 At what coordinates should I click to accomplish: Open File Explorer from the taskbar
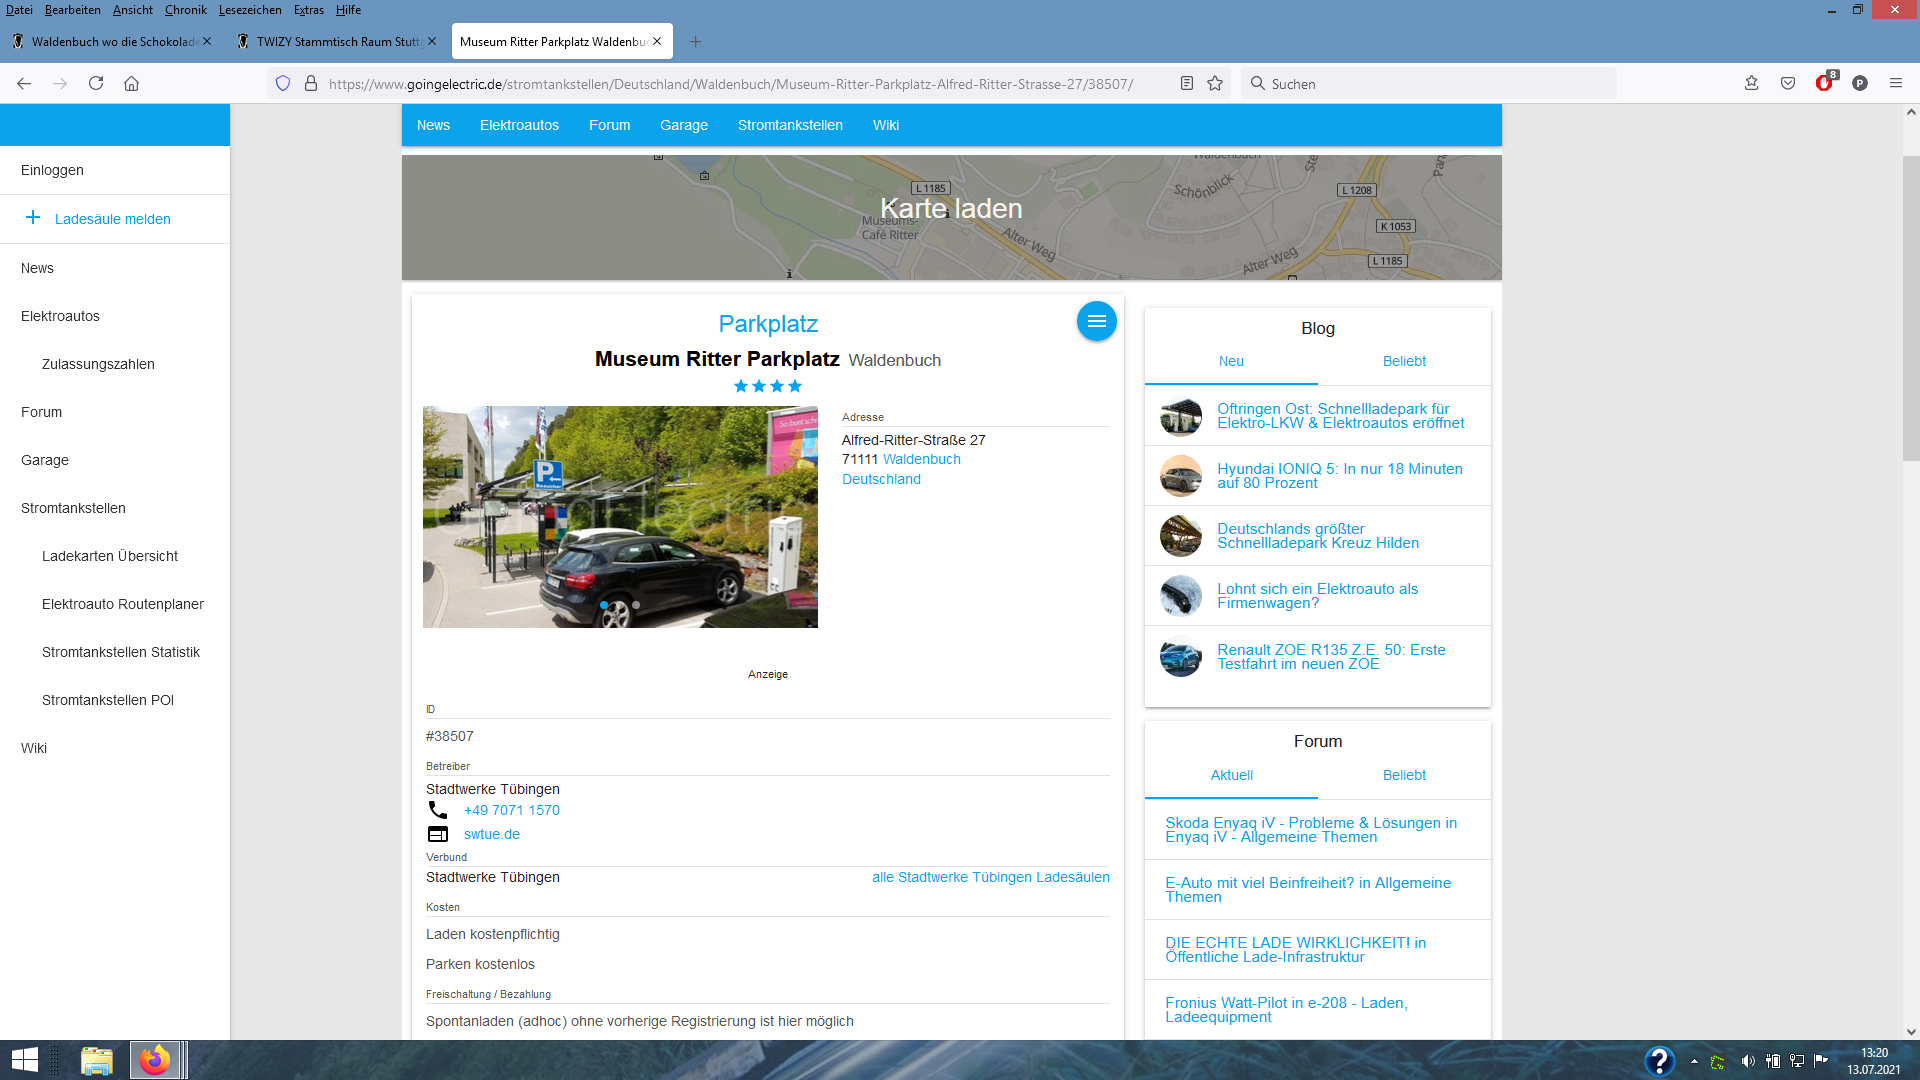(x=97, y=1060)
